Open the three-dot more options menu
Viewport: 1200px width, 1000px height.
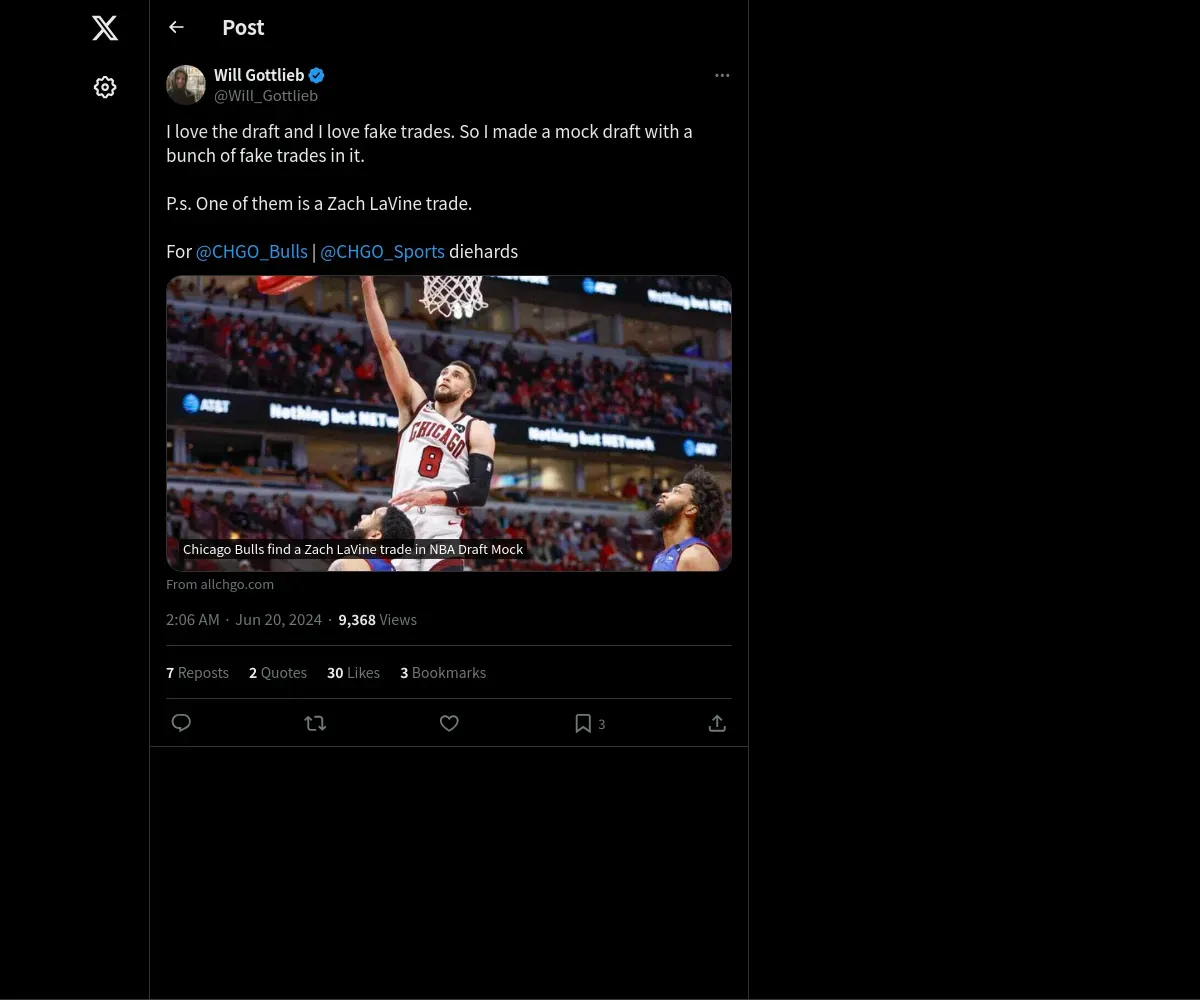click(722, 76)
